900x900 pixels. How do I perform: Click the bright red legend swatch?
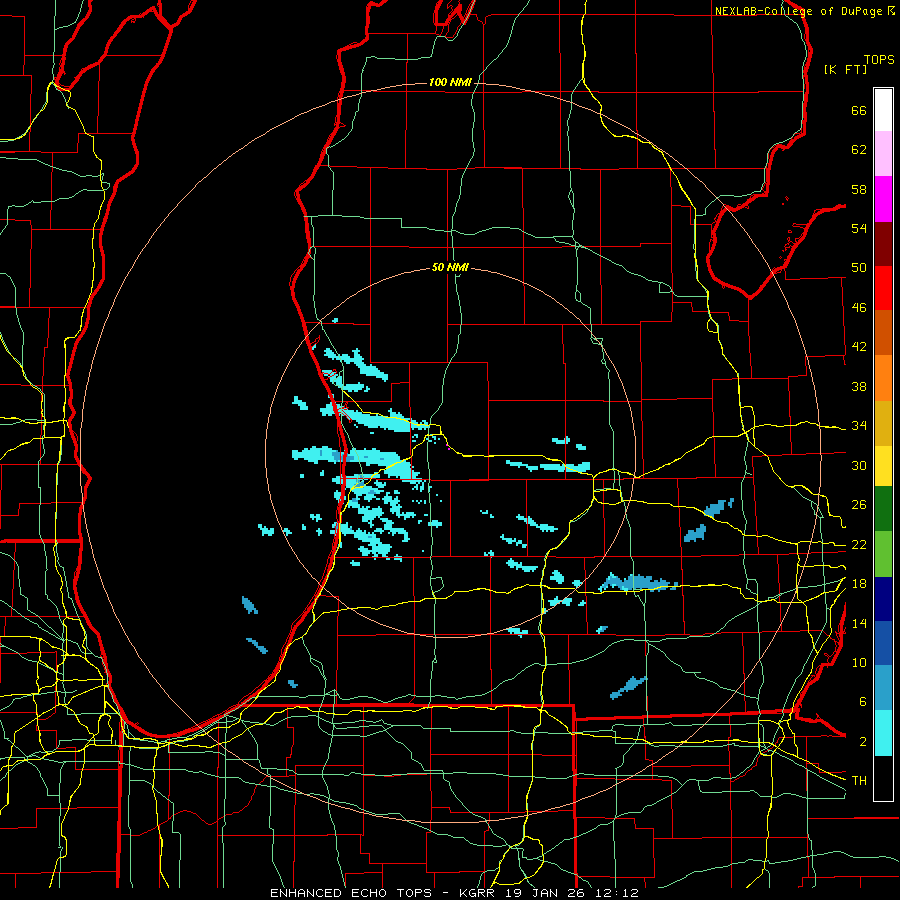[x=883, y=288]
